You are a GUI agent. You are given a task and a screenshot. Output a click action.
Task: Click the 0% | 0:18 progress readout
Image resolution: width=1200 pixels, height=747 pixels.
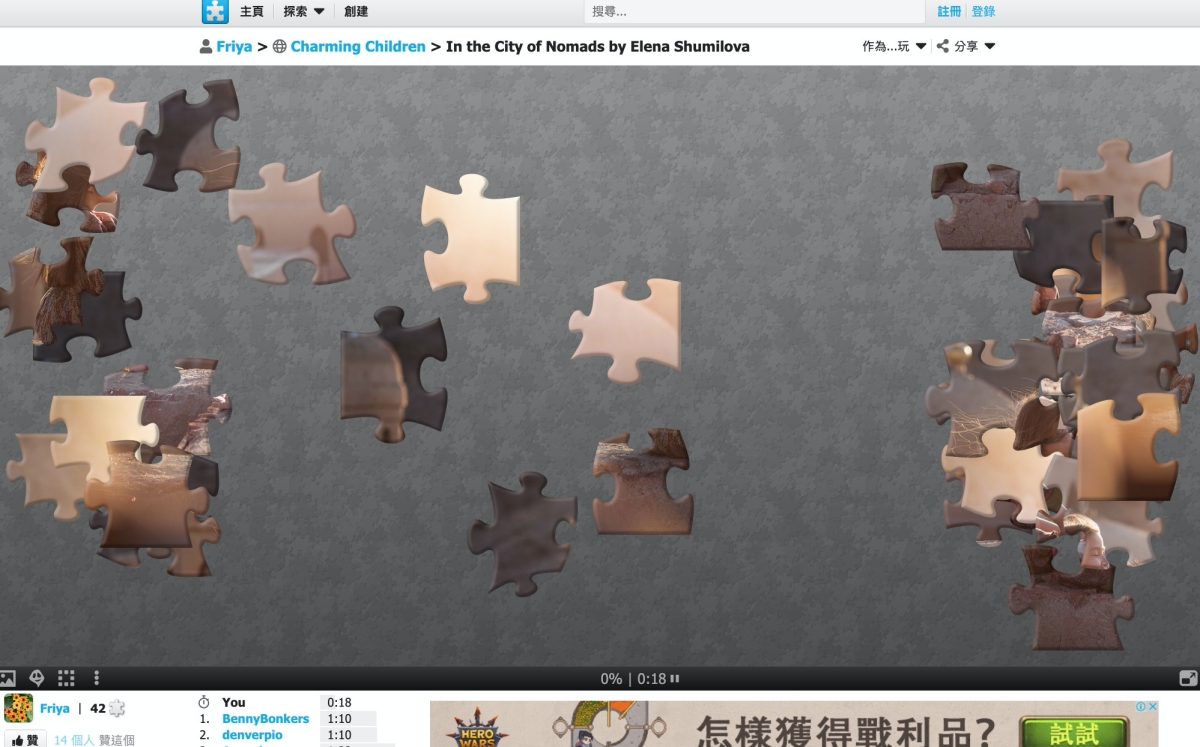click(633, 678)
